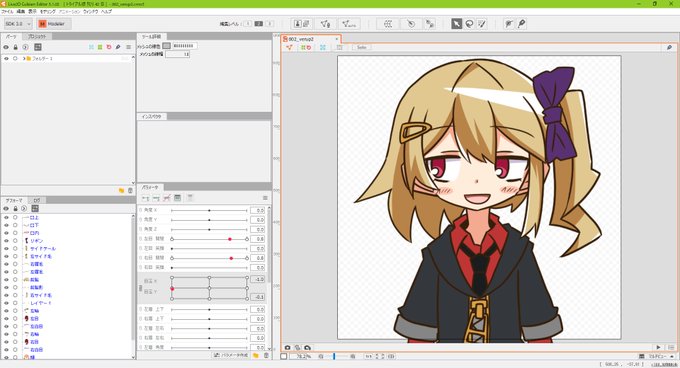The width and height of the screenshot is (680, 368).
Task: Toggle visibility of フォルダー 1 in Parts panel
Action: coord(6,58)
